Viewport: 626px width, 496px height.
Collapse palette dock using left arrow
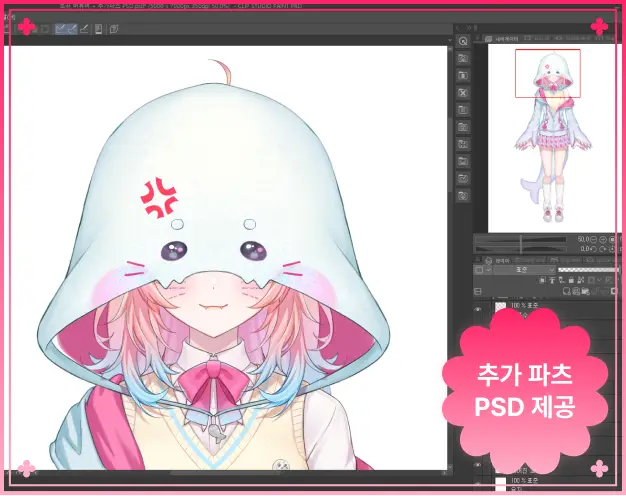458,28
